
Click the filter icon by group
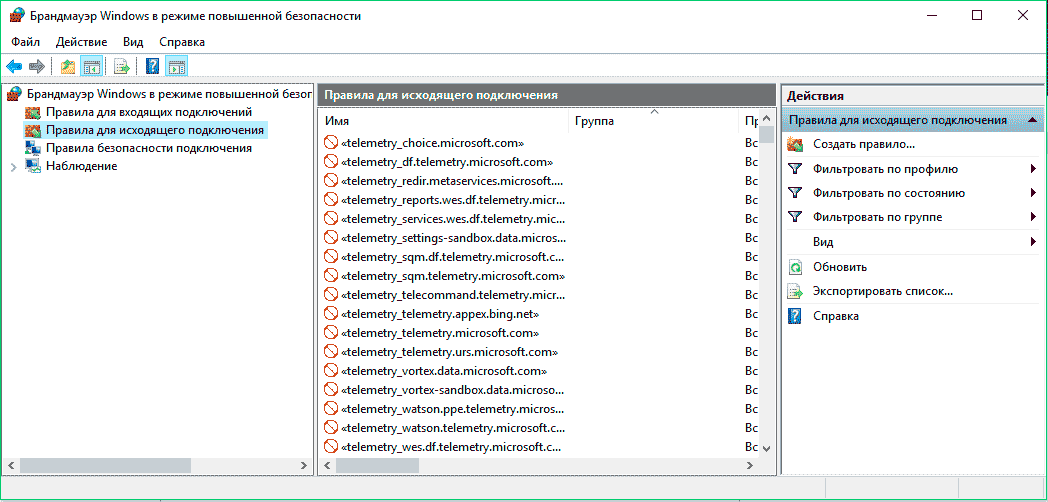(795, 217)
